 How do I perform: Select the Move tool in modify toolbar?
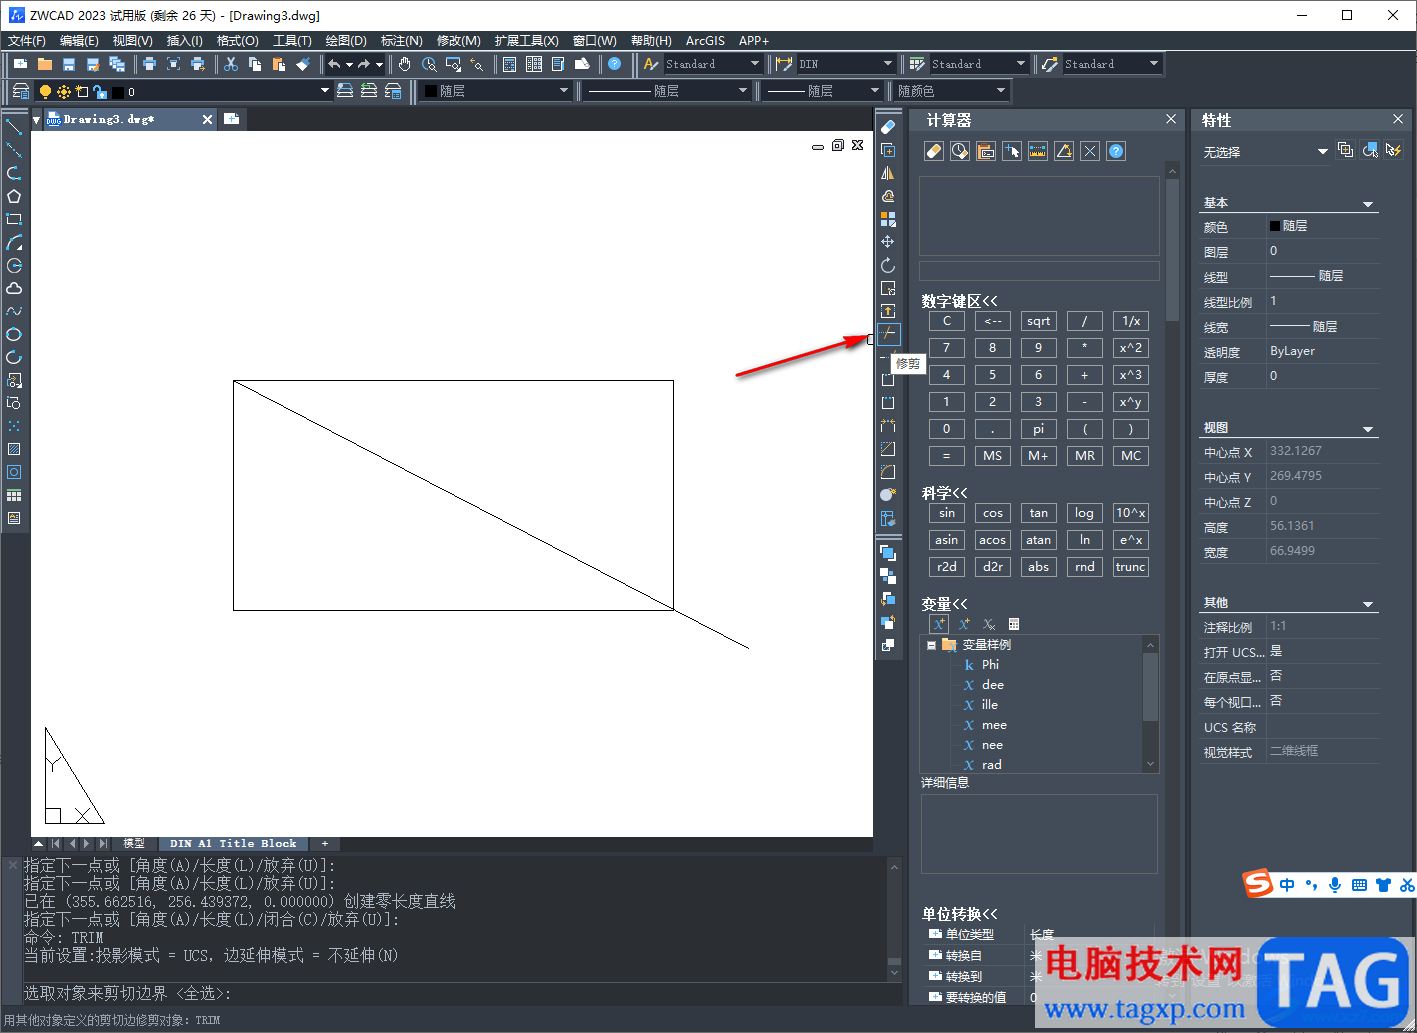pyautogui.click(x=888, y=242)
